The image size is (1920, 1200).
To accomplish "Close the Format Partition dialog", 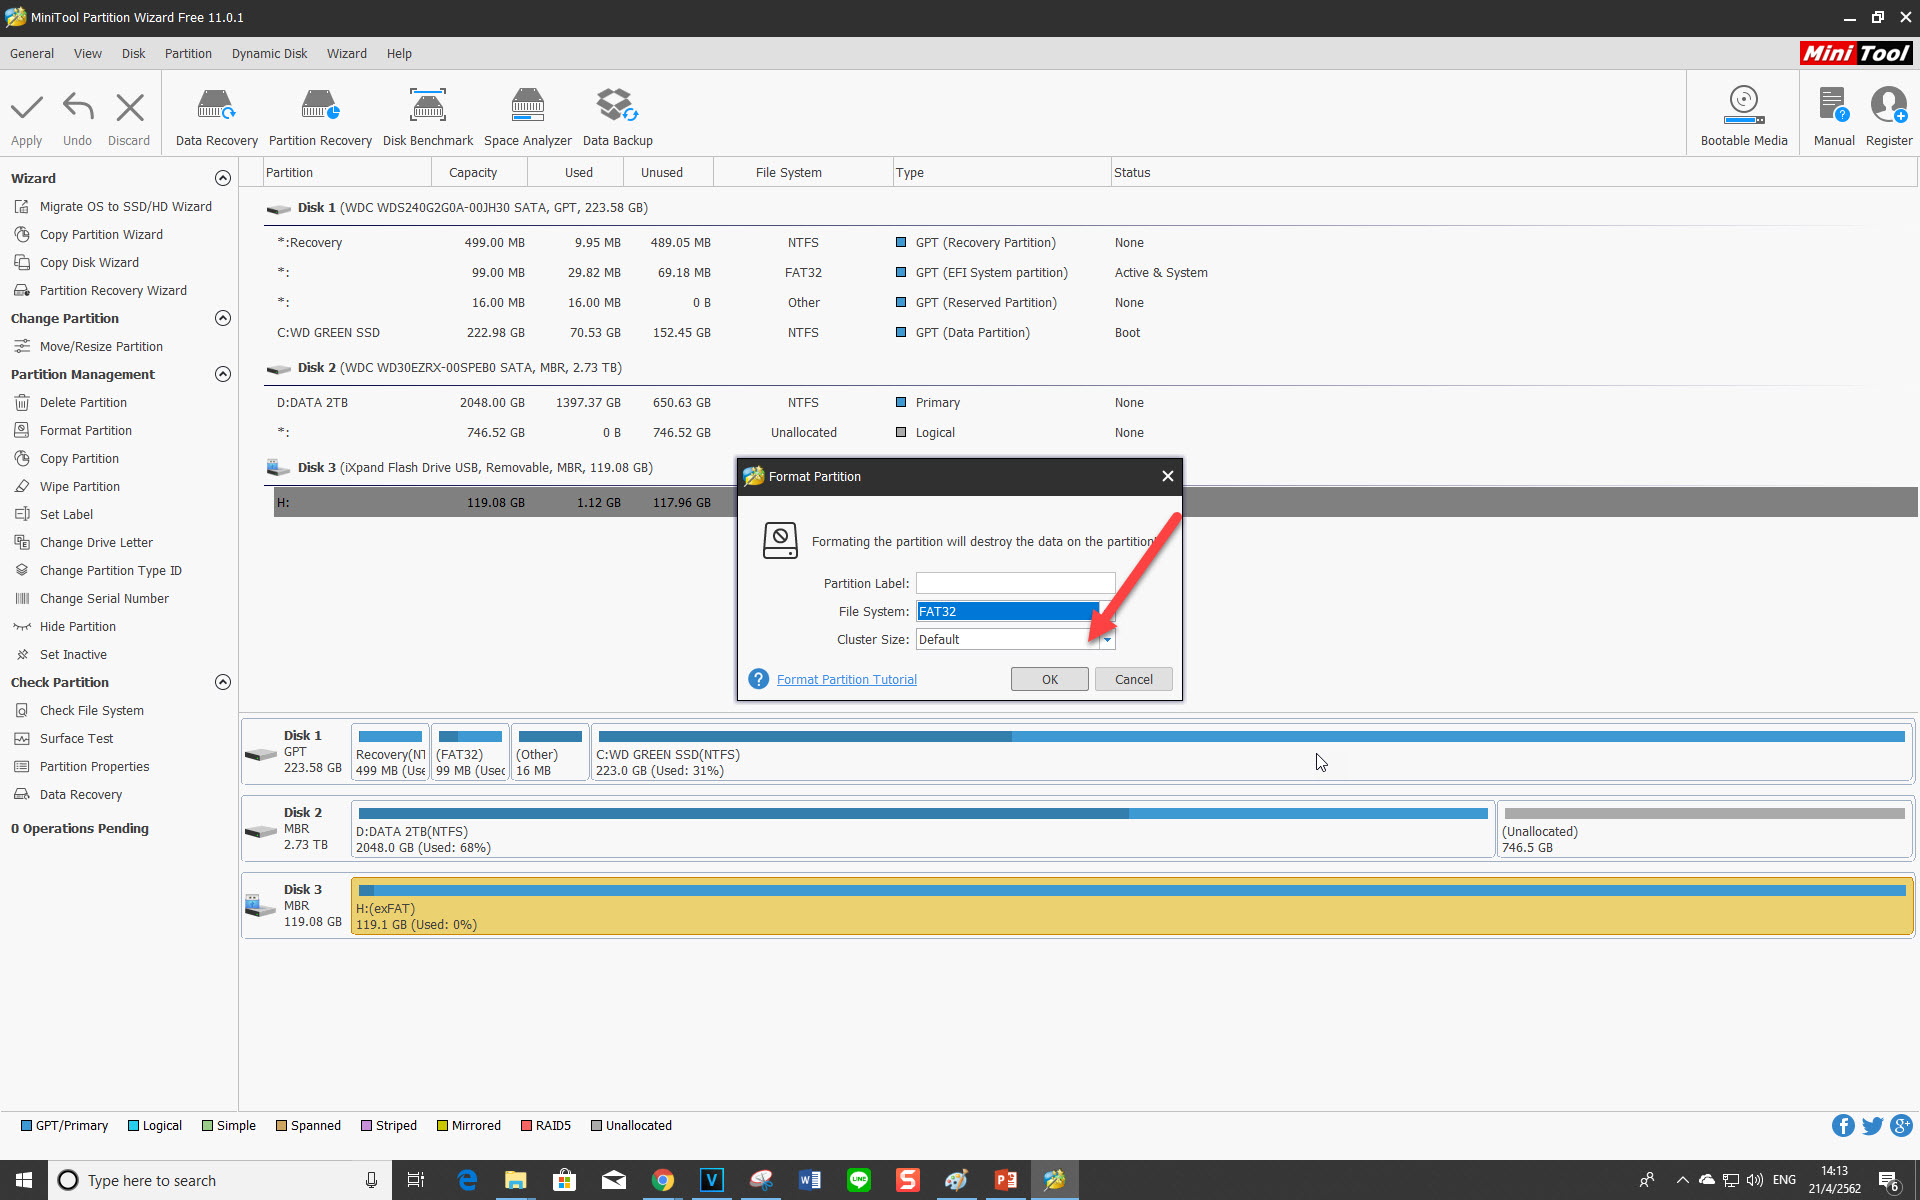I will 1167,476.
